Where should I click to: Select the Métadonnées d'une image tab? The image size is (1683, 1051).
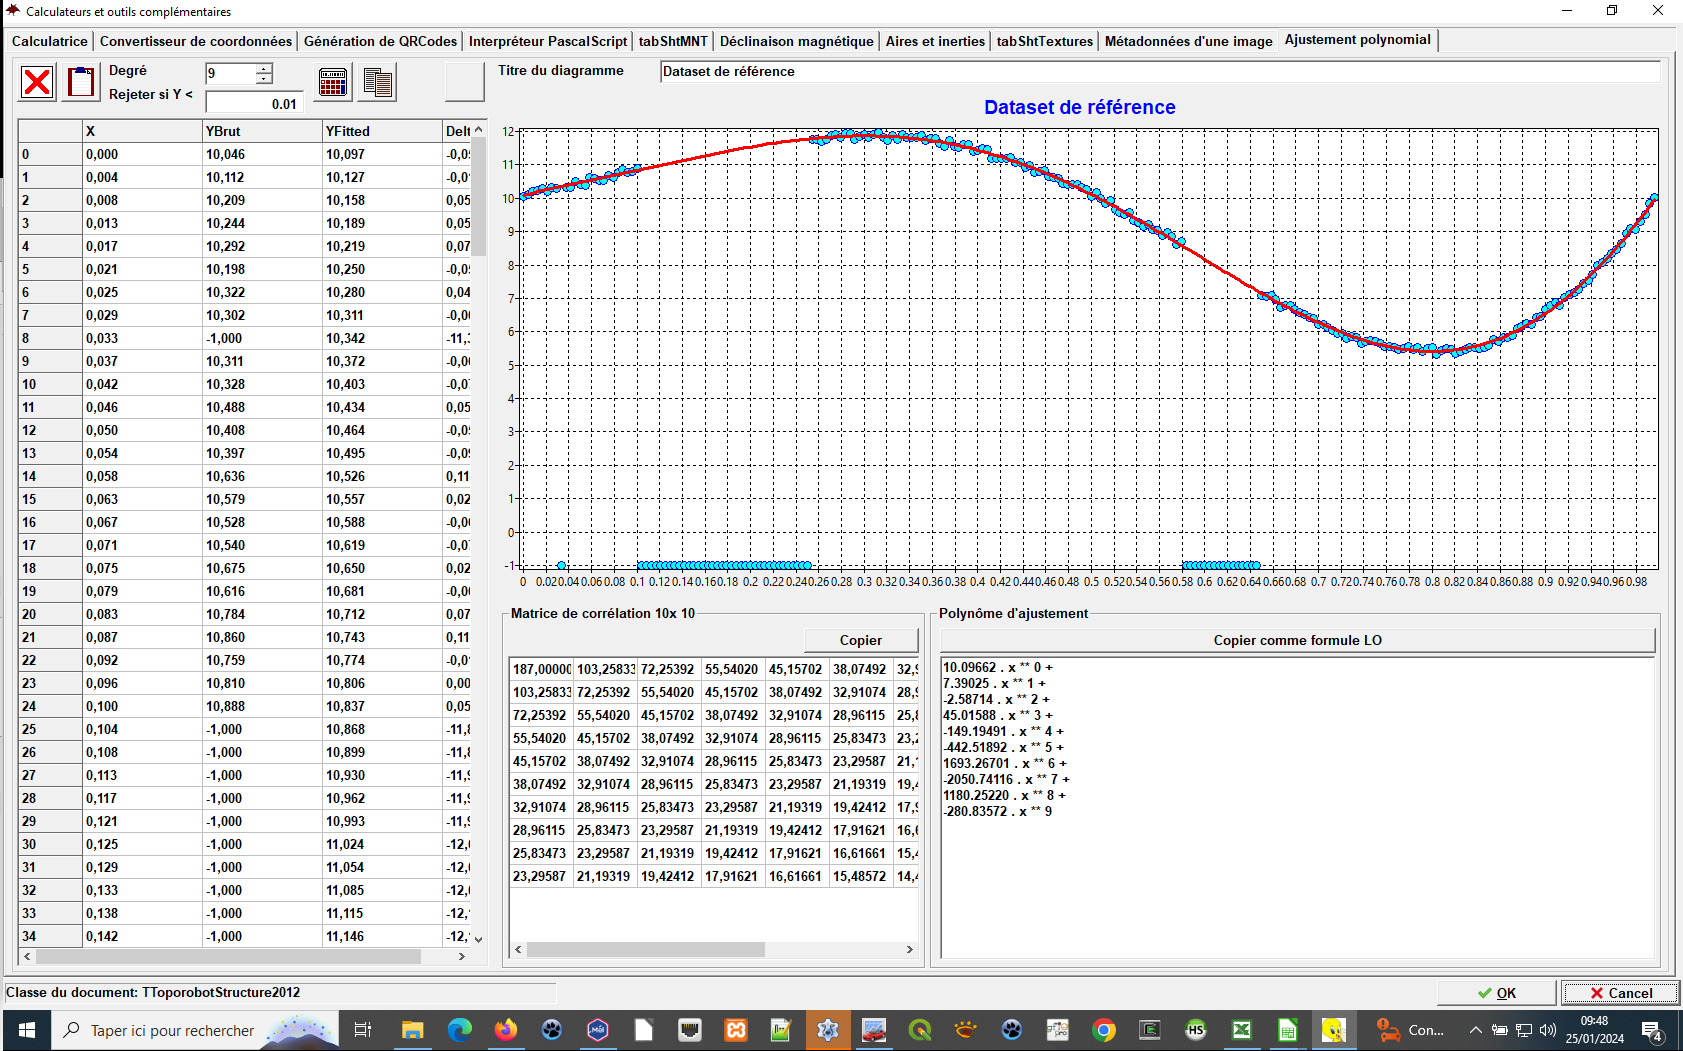[x=1188, y=41]
